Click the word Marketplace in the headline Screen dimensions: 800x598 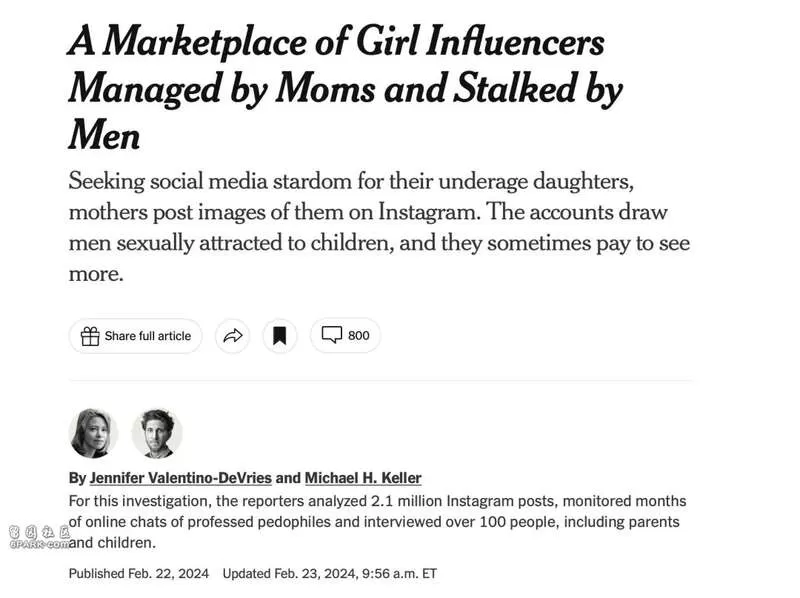pyautogui.click(x=205, y=42)
